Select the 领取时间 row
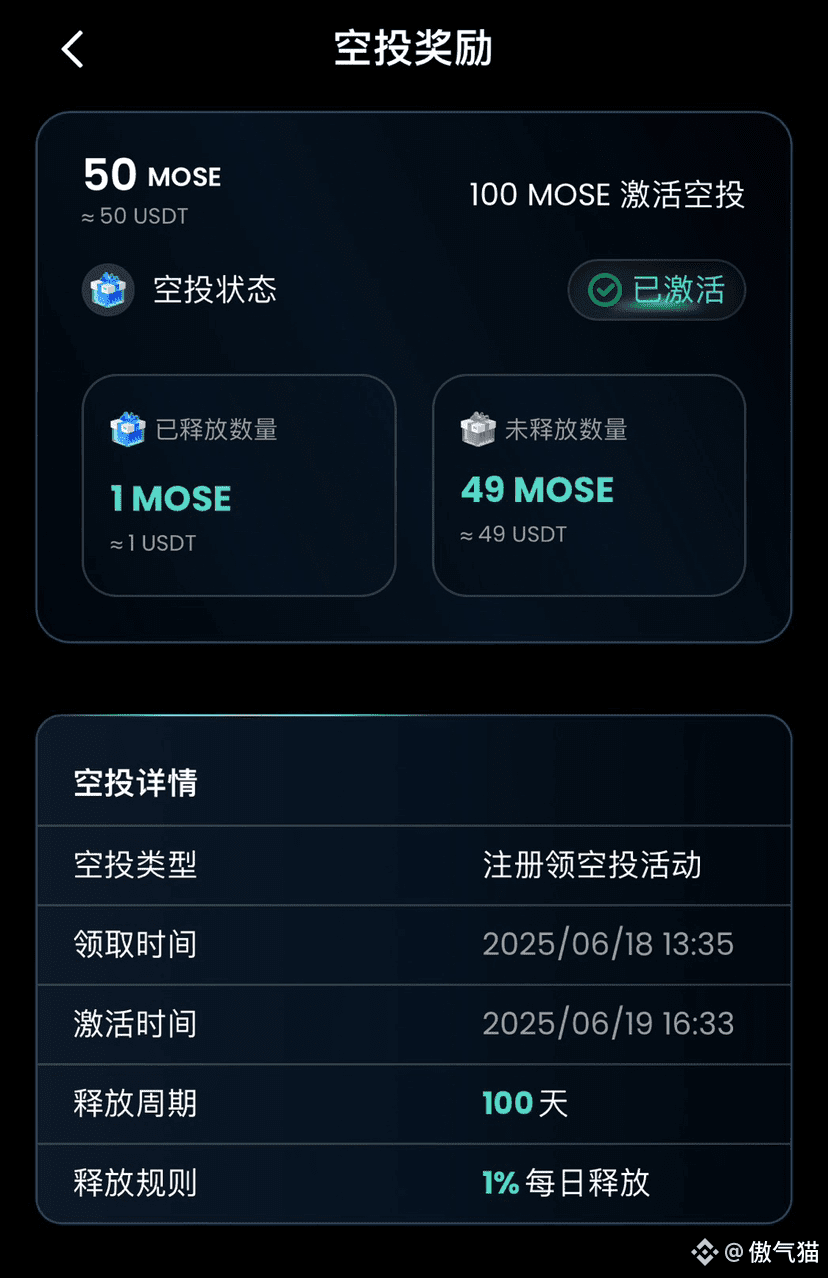This screenshot has width=828, height=1278. pyautogui.click(x=414, y=945)
